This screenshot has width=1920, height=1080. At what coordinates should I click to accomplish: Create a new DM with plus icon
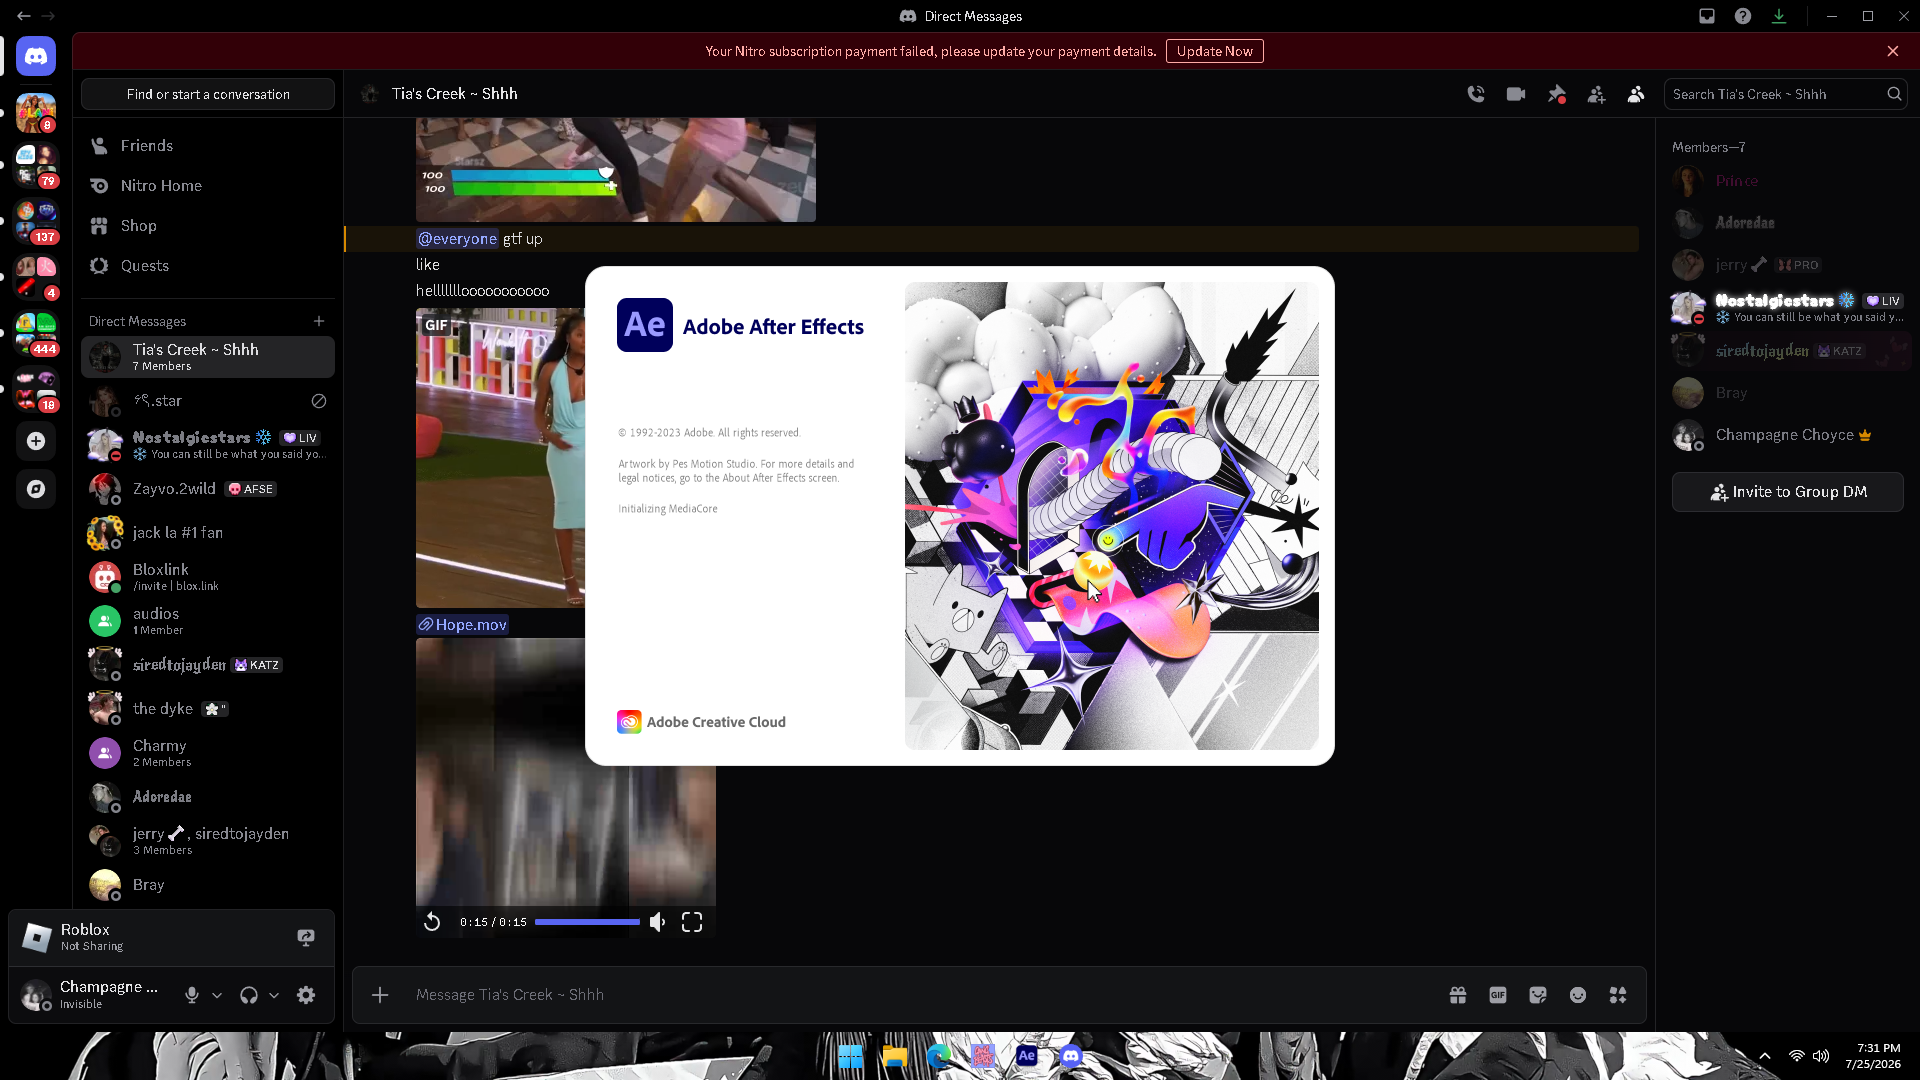(x=319, y=321)
